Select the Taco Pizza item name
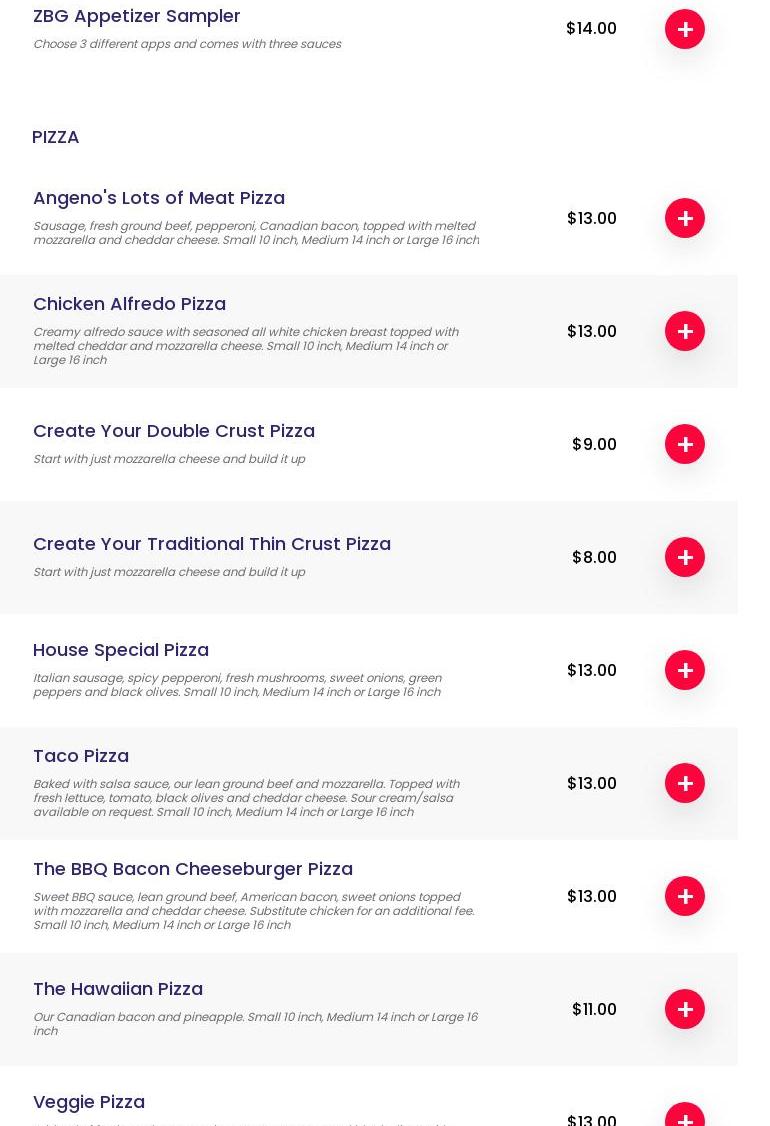Image resolution: width=770 pixels, height=1126 pixels. pyautogui.click(x=81, y=755)
